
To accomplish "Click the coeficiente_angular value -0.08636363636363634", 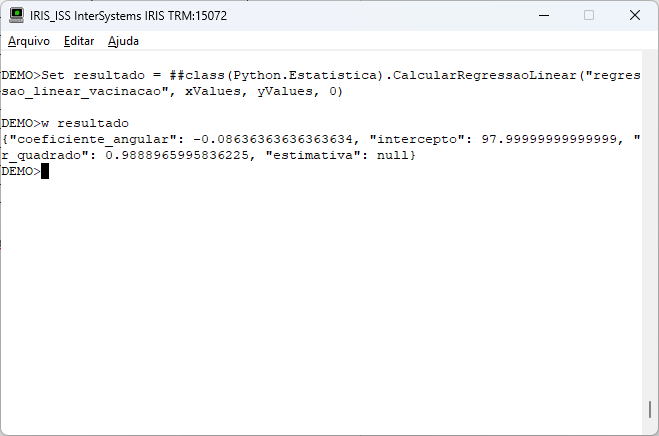I will 273,139.
